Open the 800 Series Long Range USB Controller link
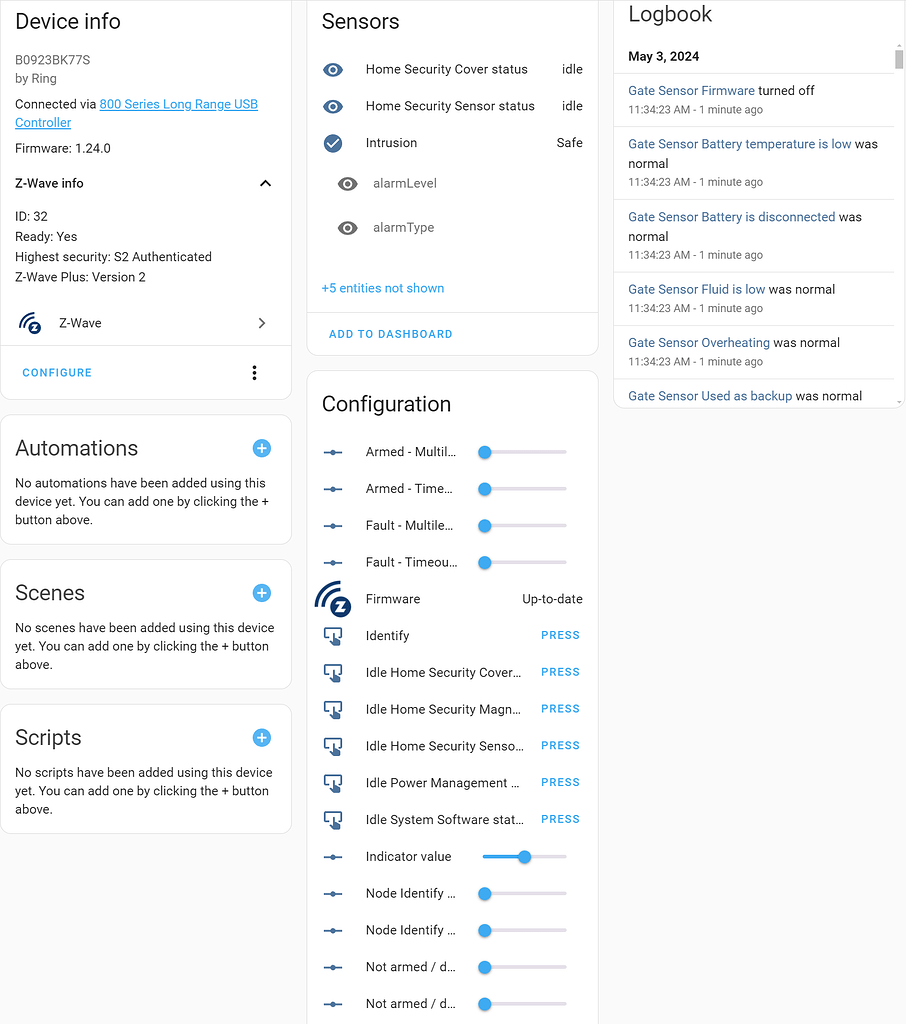Viewport: 906px width, 1024px height. (x=178, y=104)
